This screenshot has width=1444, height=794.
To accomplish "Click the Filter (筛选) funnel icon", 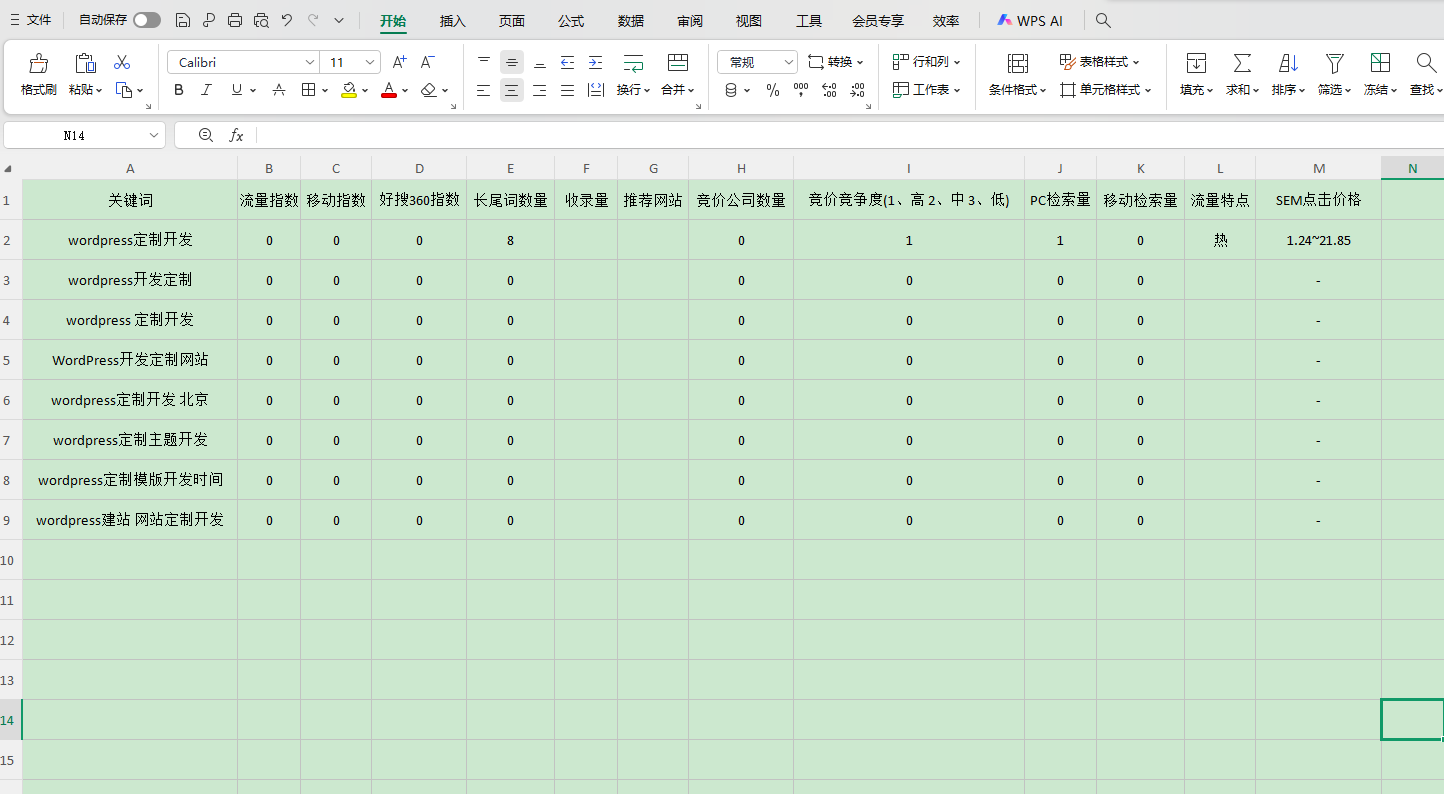I will 1334,64.
